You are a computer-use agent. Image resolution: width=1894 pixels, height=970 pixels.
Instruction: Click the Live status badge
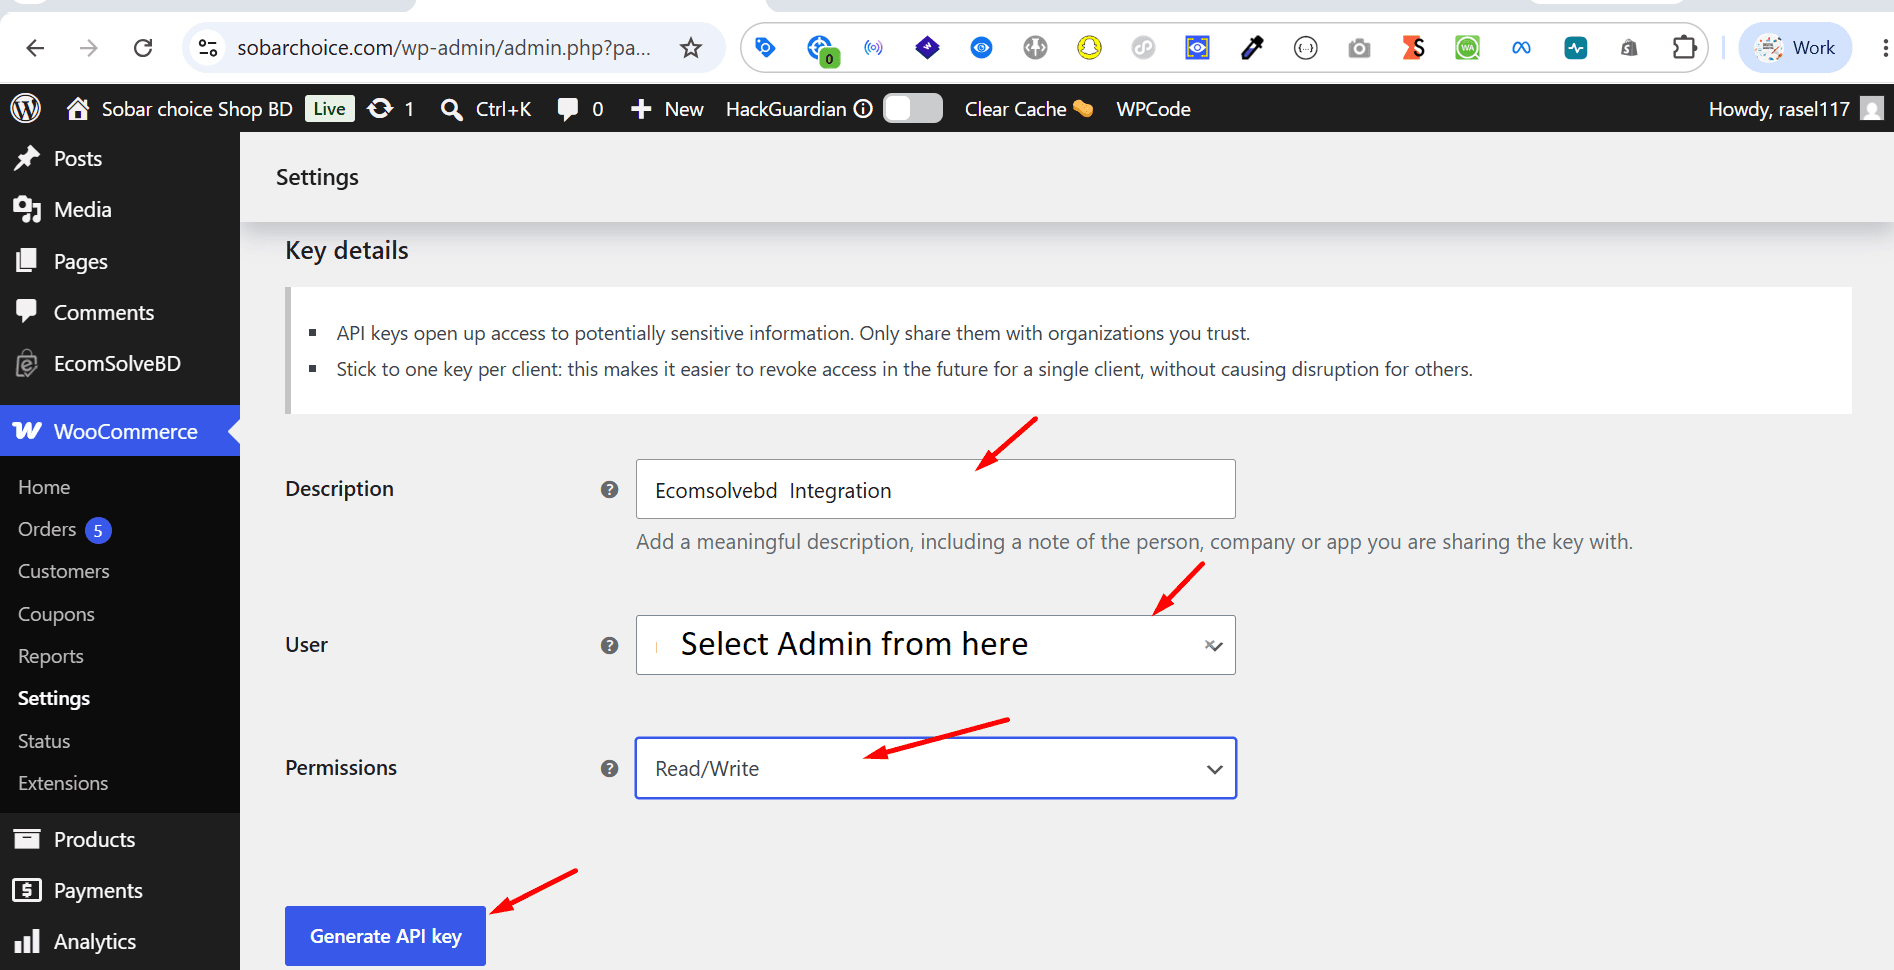pos(329,108)
